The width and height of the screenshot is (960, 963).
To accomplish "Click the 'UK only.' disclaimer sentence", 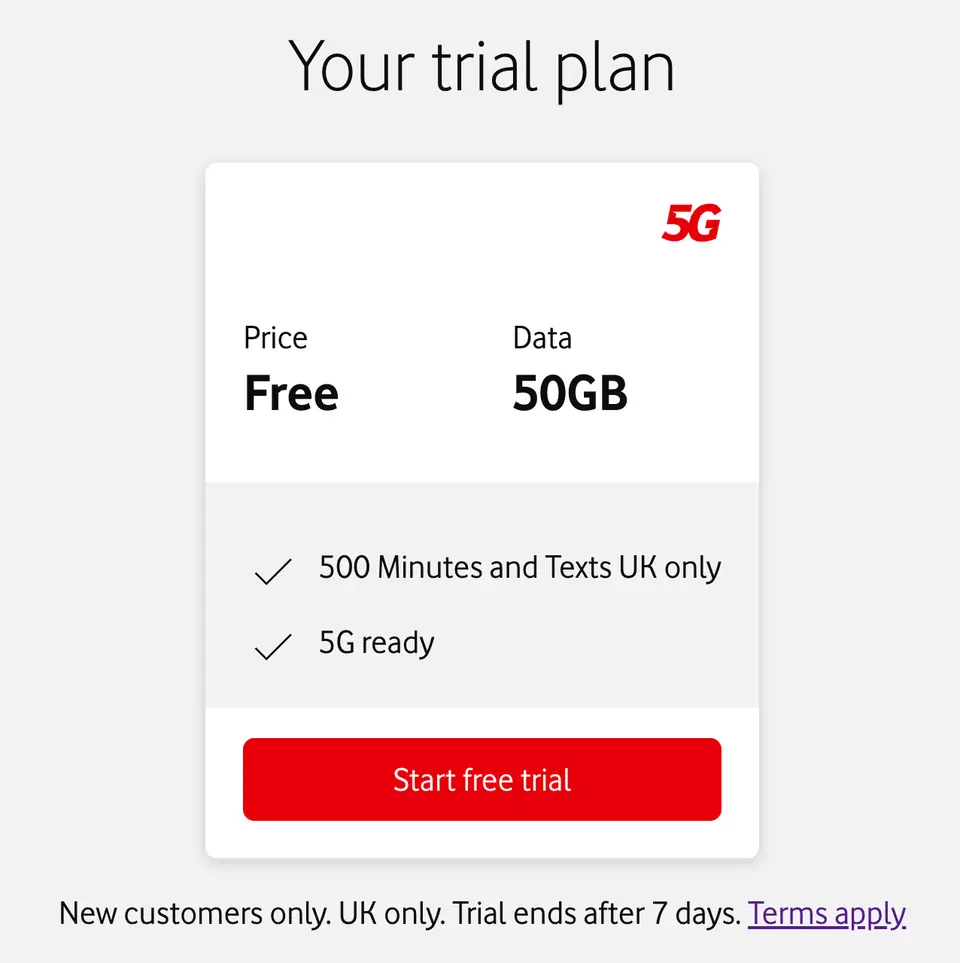I will pyautogui.click(x=392, y=914).
